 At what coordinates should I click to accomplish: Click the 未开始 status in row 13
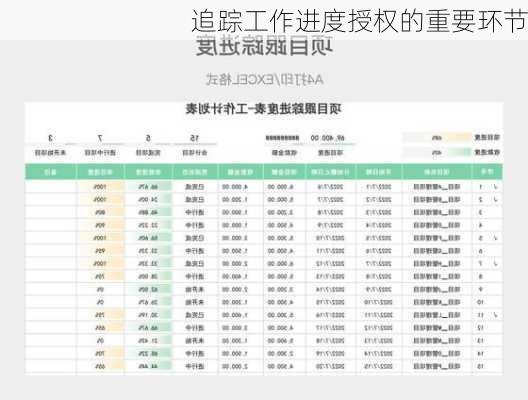pyautogui.click(x=195, y=341)
